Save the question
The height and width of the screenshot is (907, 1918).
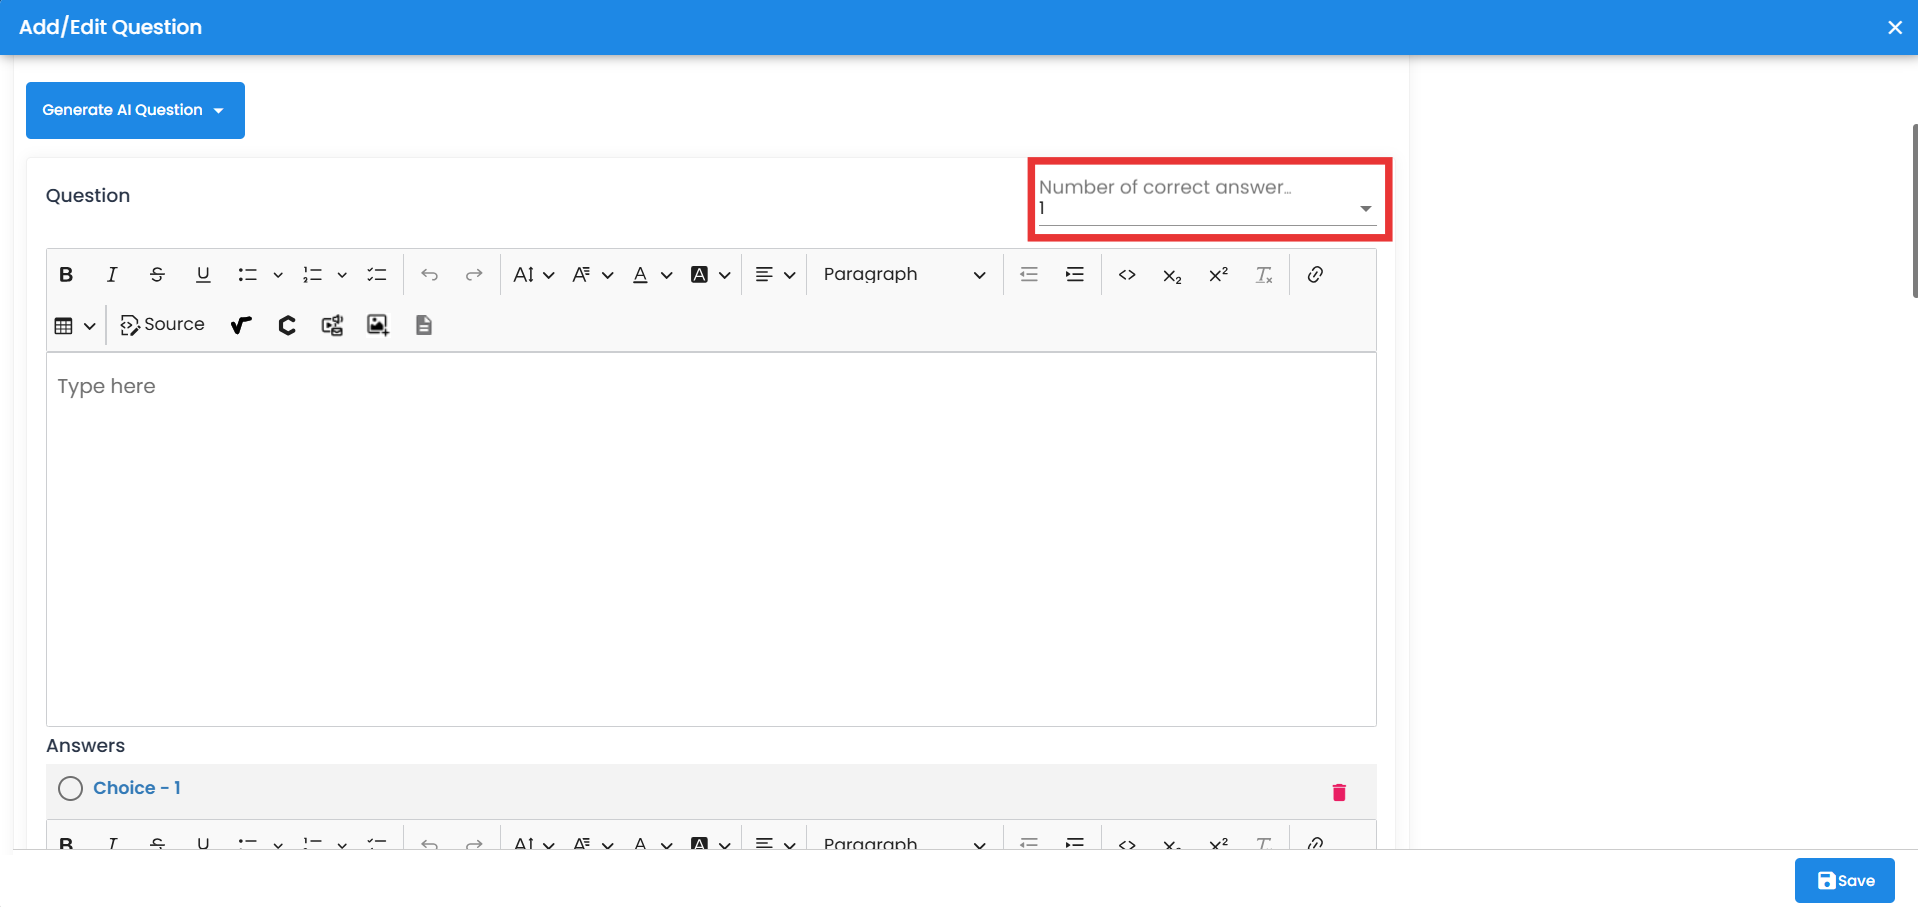click(x=1844, y=880)
